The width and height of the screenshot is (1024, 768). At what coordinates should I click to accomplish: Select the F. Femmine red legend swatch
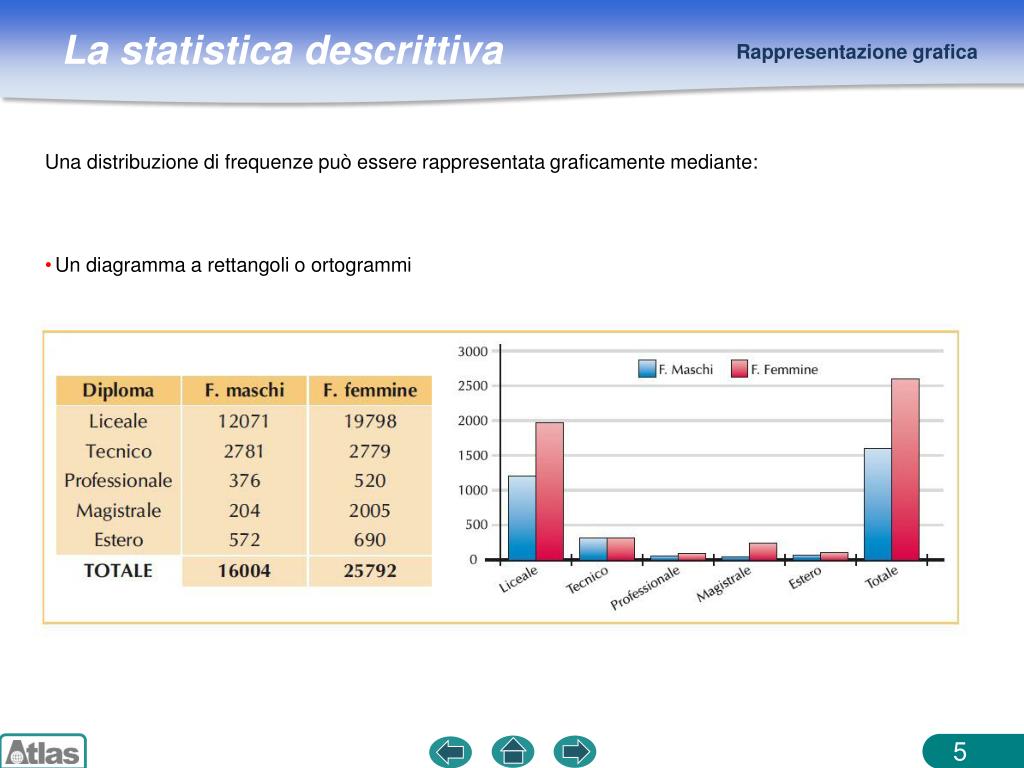739,369
